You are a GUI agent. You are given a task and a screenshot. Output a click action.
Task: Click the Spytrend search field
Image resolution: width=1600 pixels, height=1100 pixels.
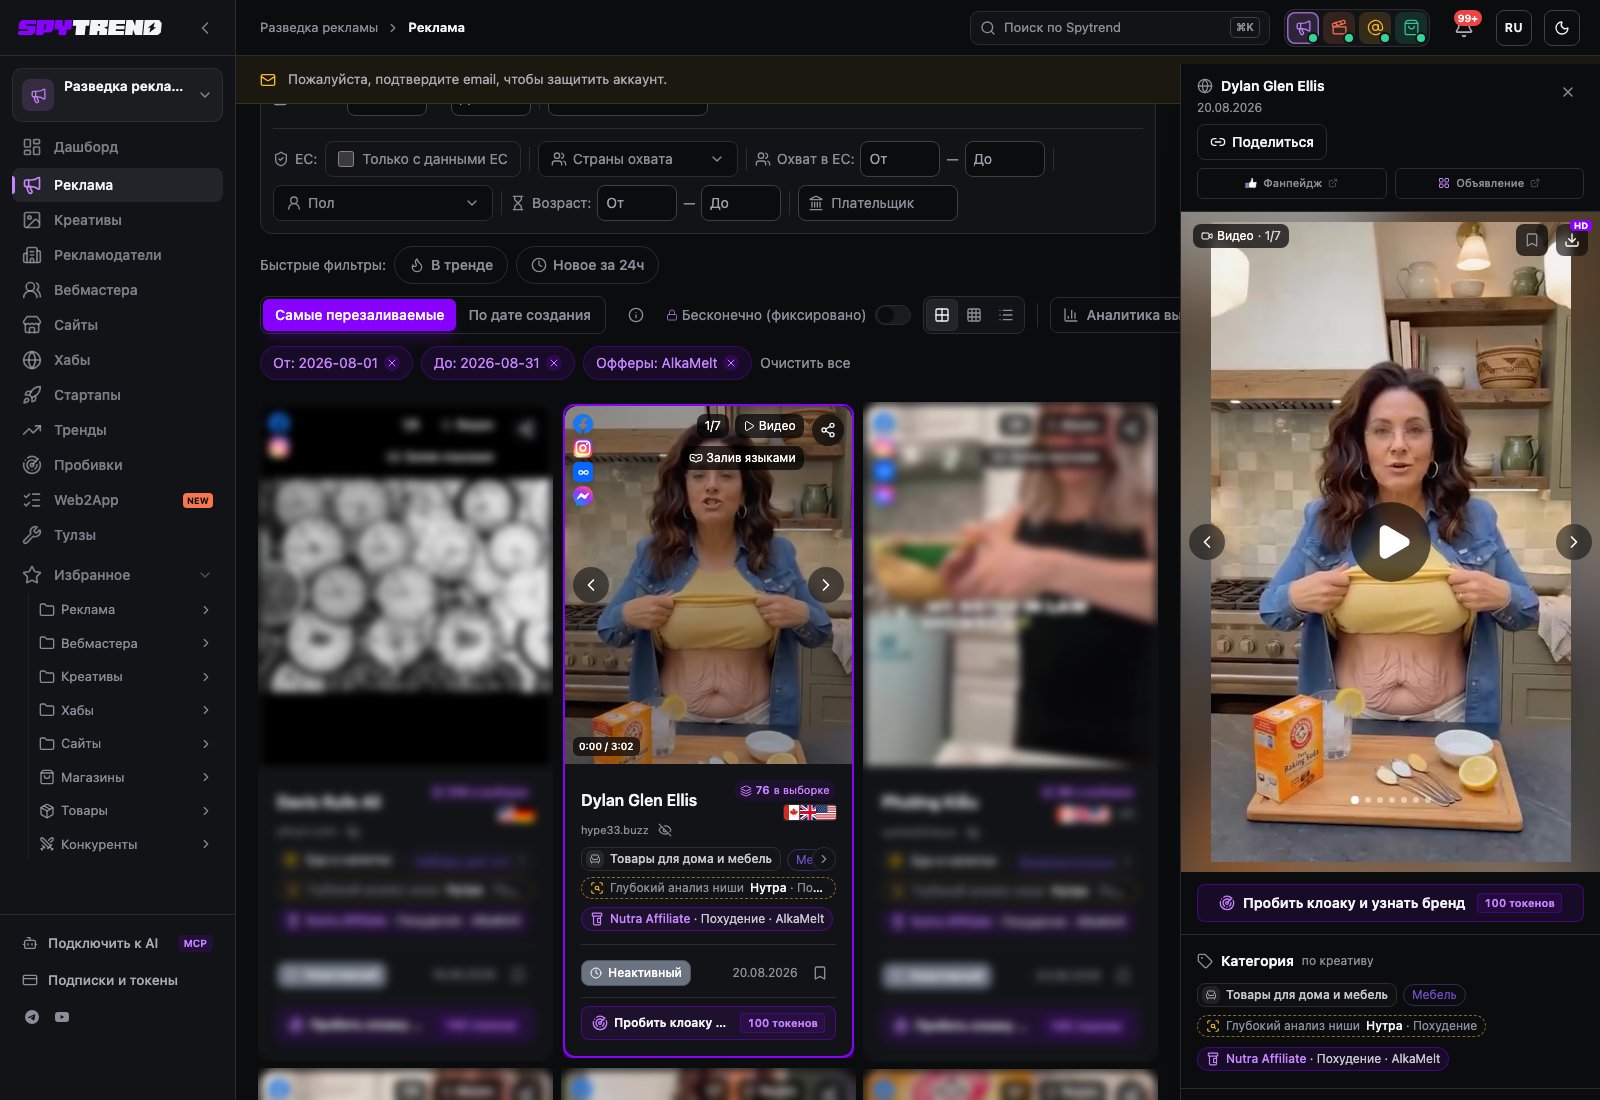[1119, 28]
